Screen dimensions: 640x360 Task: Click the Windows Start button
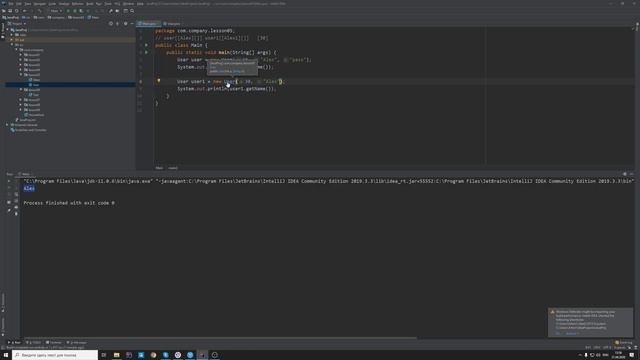6,355
